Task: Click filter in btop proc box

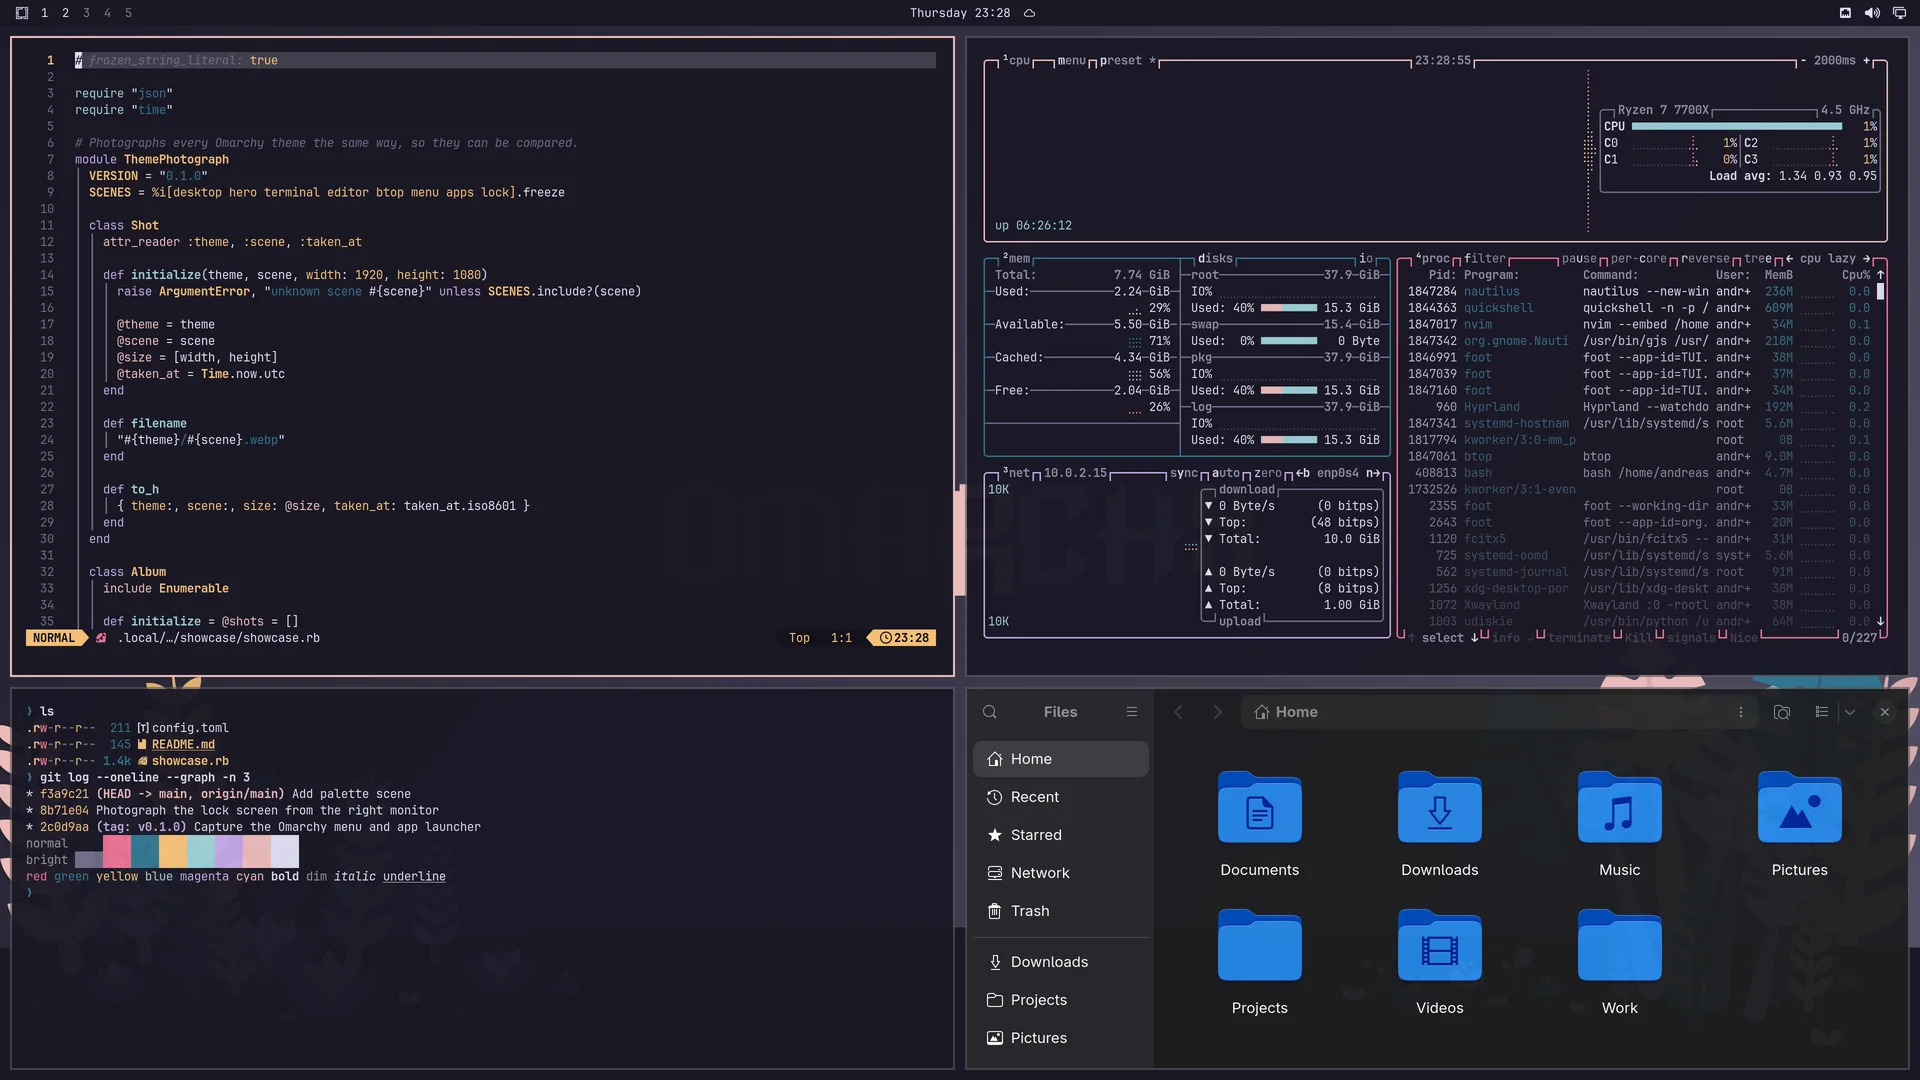Action: (x=1485, y=259)
